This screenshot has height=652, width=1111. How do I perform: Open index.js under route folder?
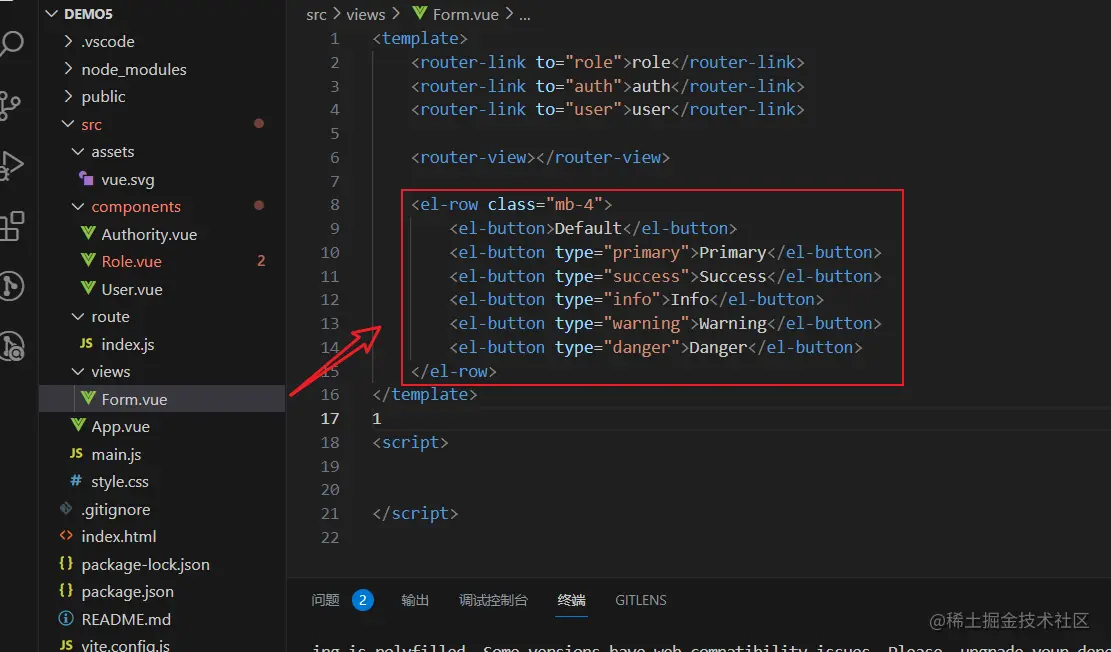[x=128, y=344]
